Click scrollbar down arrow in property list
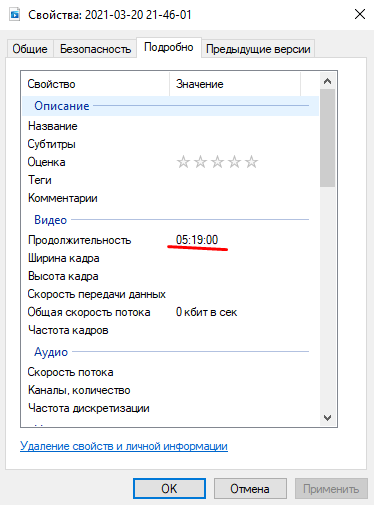Screen dimensions: 374x505 (327, 418)
